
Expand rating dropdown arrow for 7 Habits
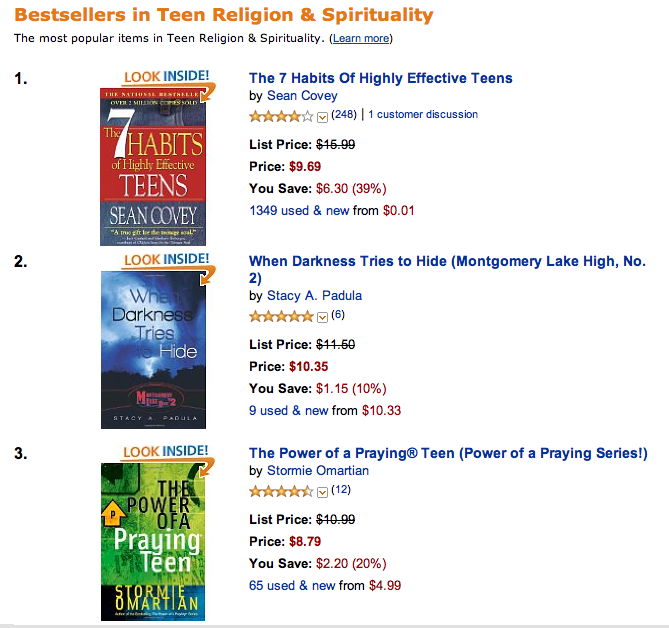(322, 116)
